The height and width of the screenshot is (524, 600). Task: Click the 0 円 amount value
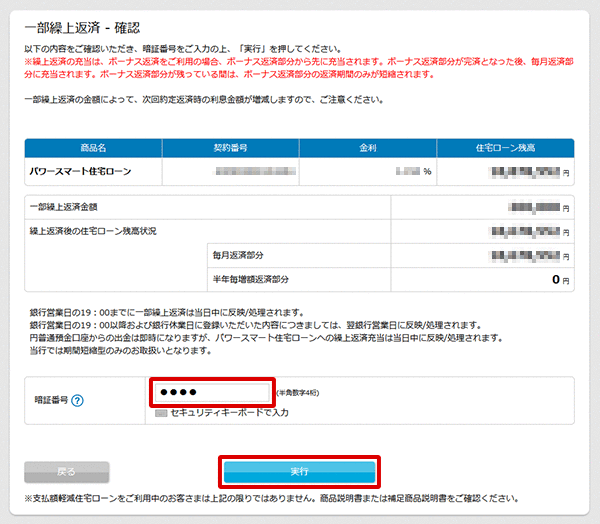tap(558, 280)
